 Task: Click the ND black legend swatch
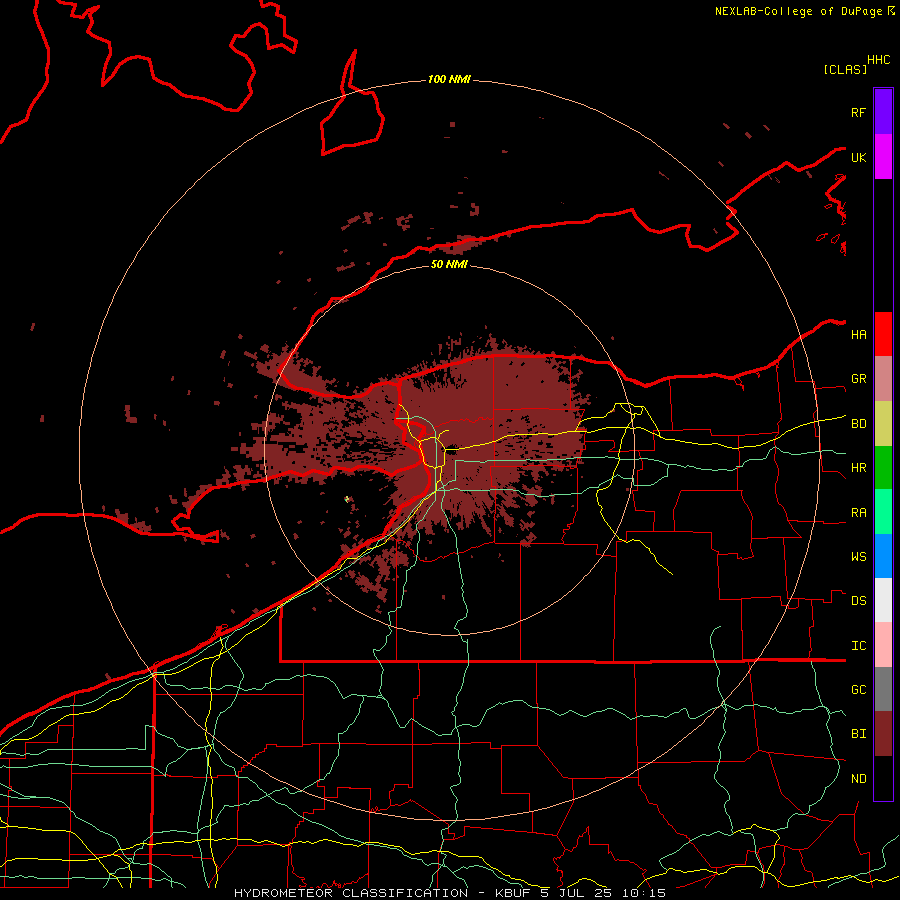[x=883, y=778]
